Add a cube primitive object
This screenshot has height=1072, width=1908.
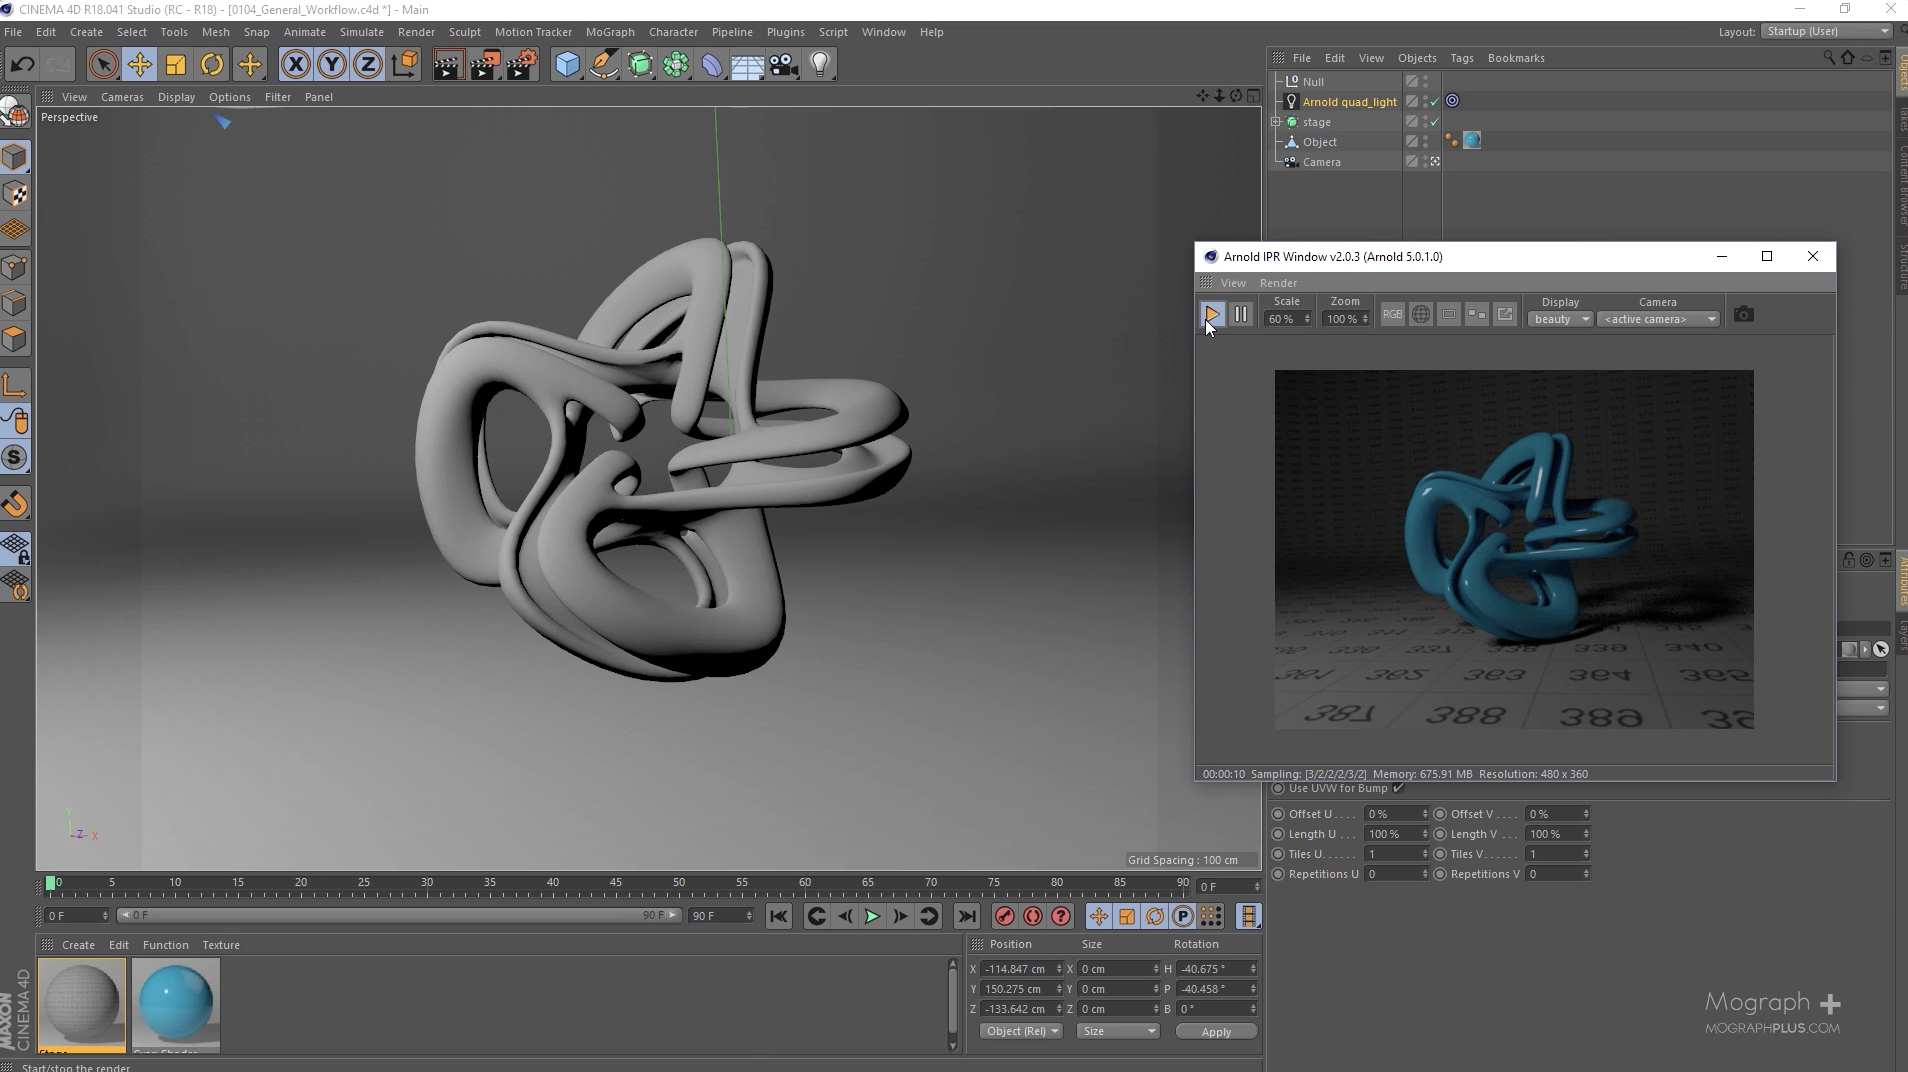pos(567,65)
